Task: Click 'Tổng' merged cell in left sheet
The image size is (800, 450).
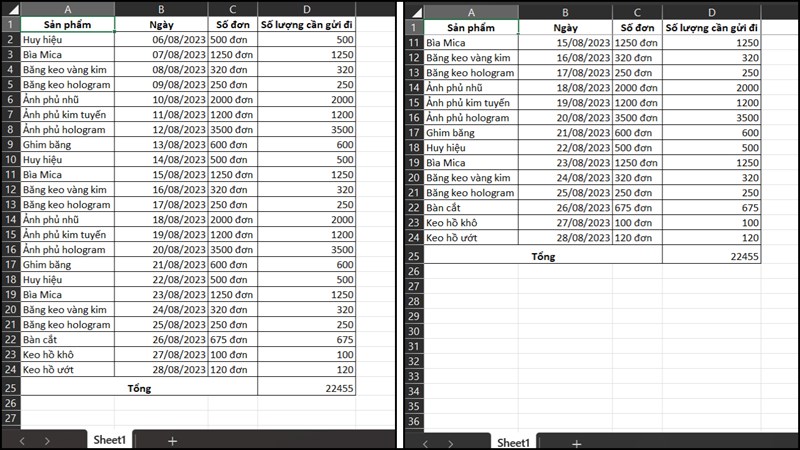Action: tap(139, 388)
